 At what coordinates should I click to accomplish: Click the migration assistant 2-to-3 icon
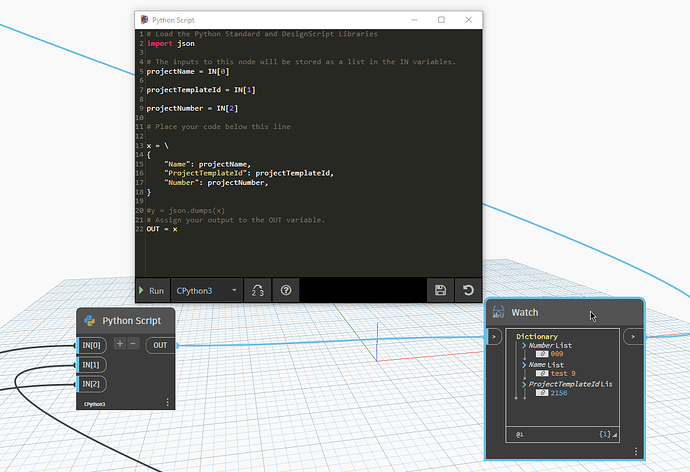(x=257, y=291)
